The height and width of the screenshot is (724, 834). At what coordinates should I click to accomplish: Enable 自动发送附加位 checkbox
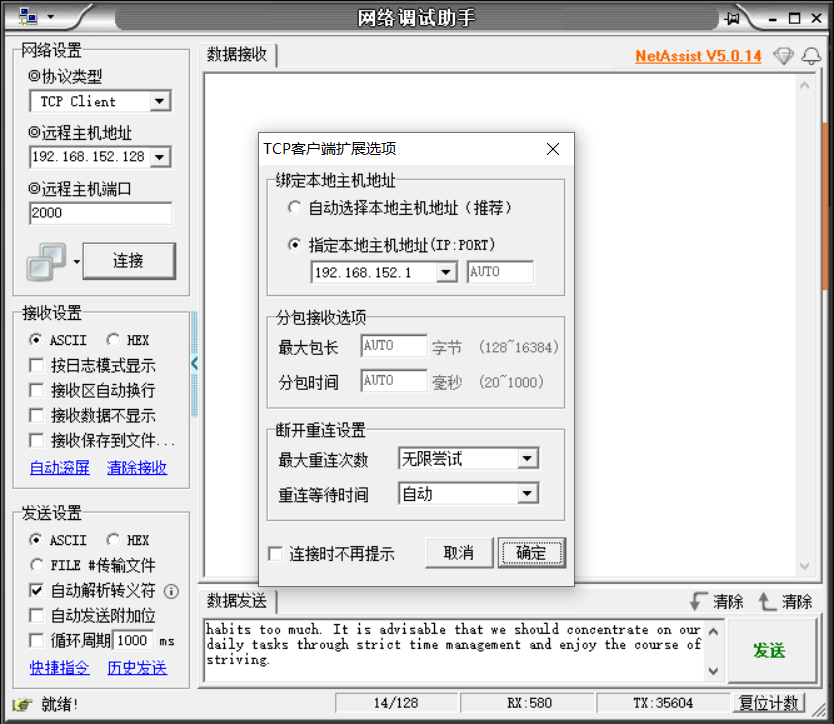(x=36, y=615)
